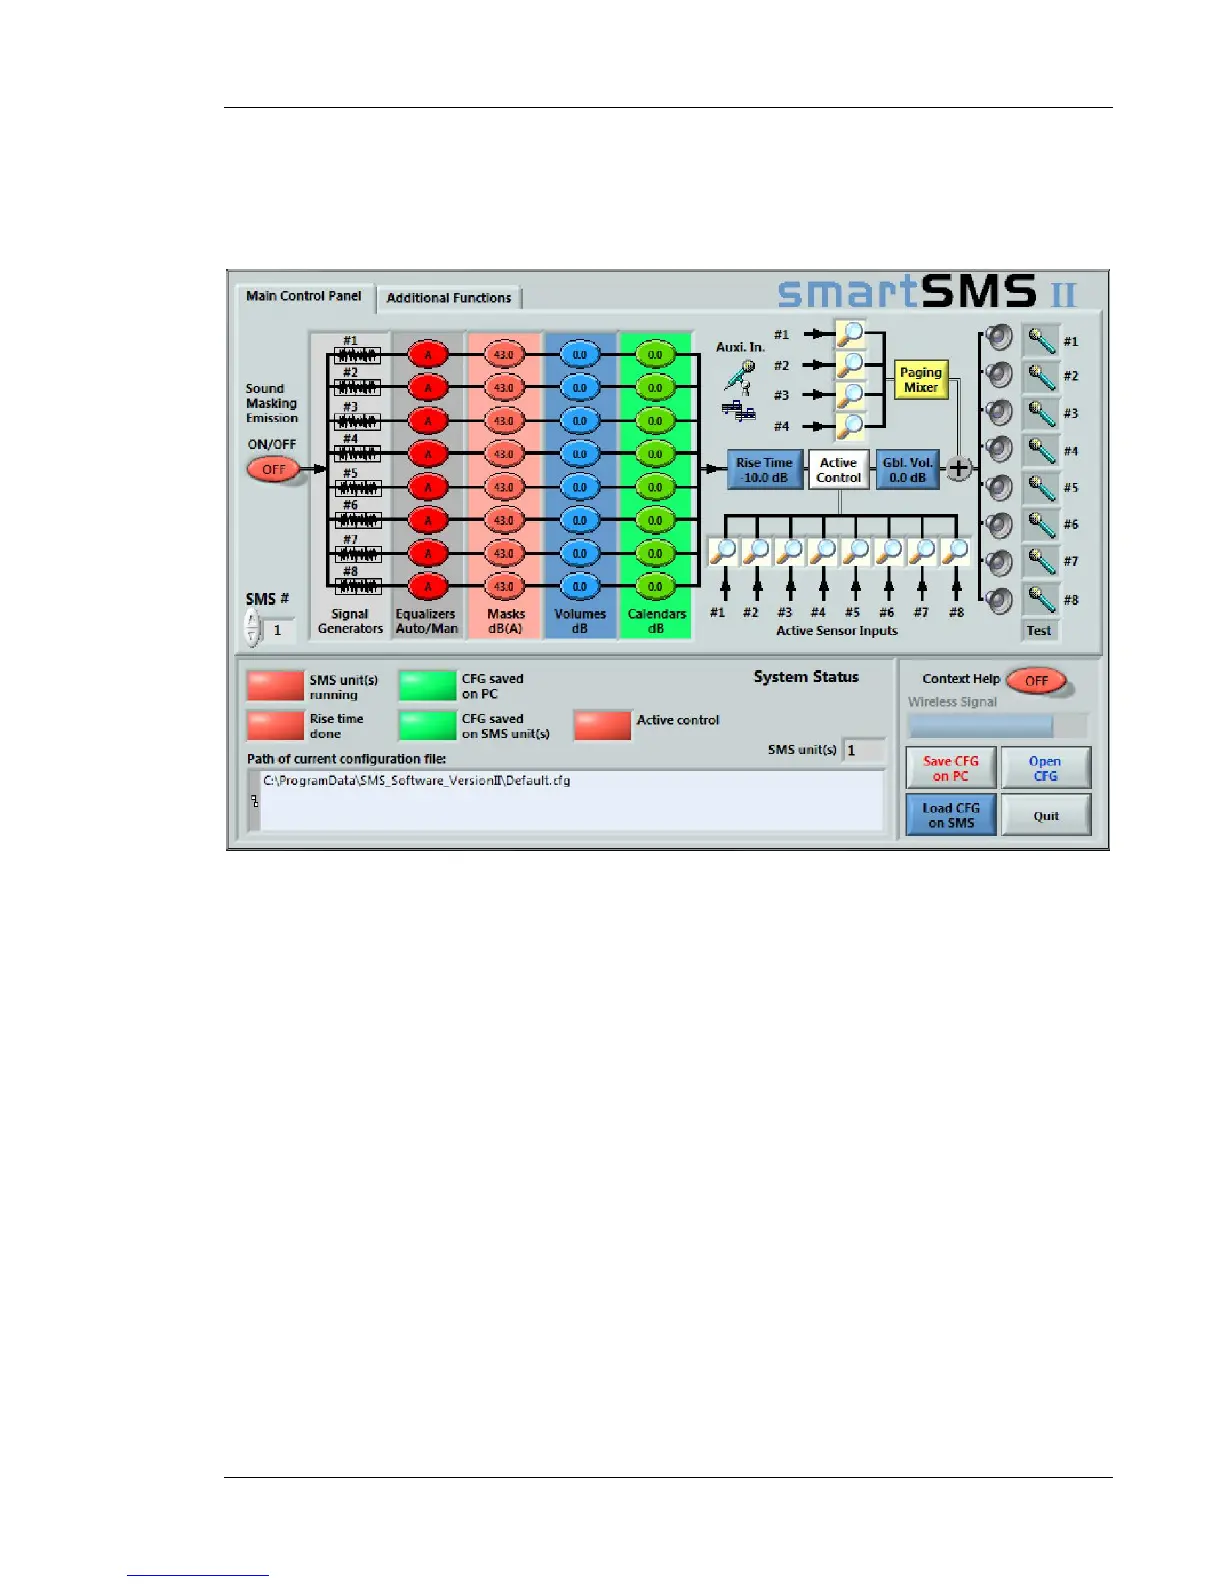Click Save CFG on PC button
The width and height of the screenshot is (1224, 1584).
tap(951, 768)
